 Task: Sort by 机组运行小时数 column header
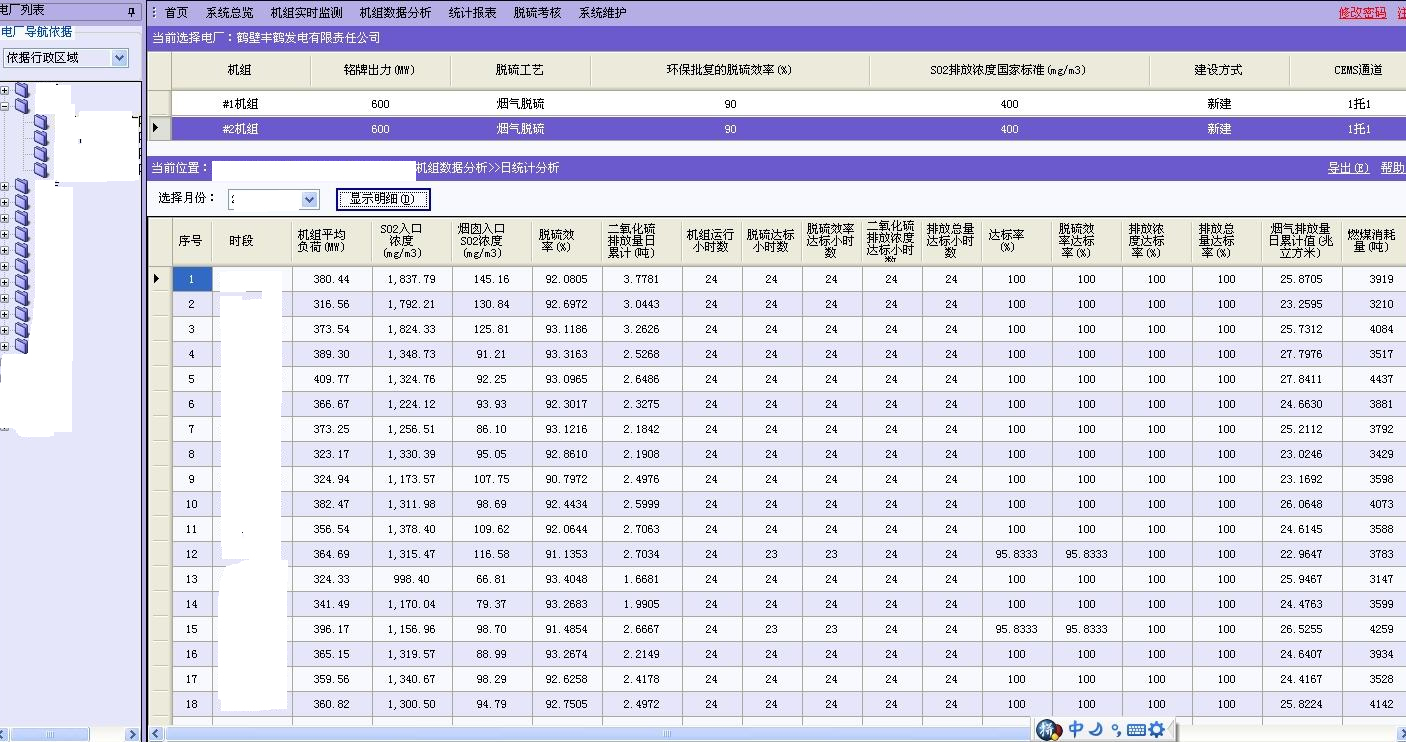pos(711,241)
